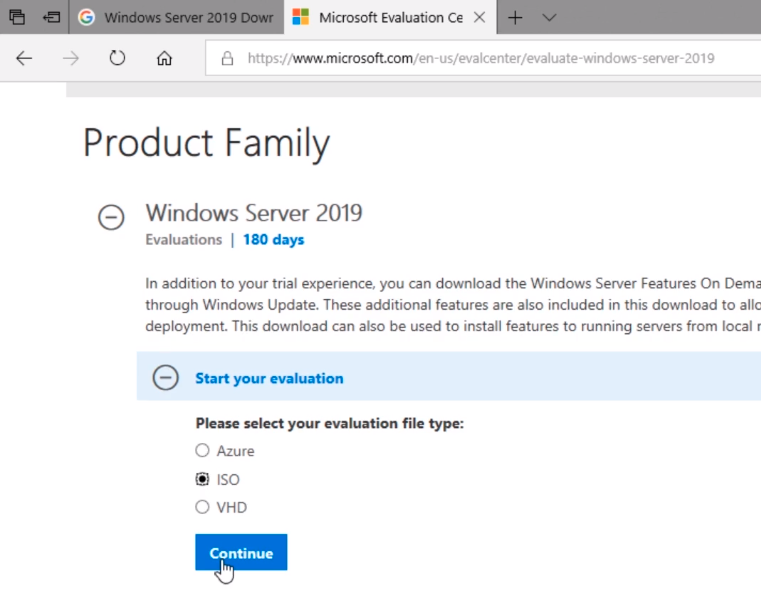The image size is (761, 595).
Task: Go back to the previous page
Action: click(x=24, y=58)
